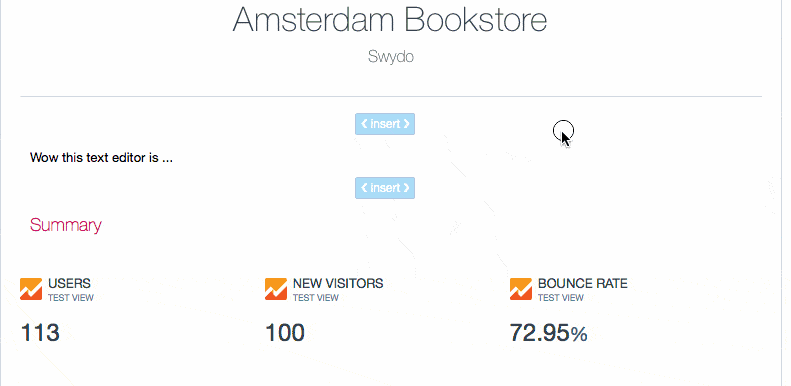
Task: Click the 72.95% bounce rate value
Action: [548, 333]
